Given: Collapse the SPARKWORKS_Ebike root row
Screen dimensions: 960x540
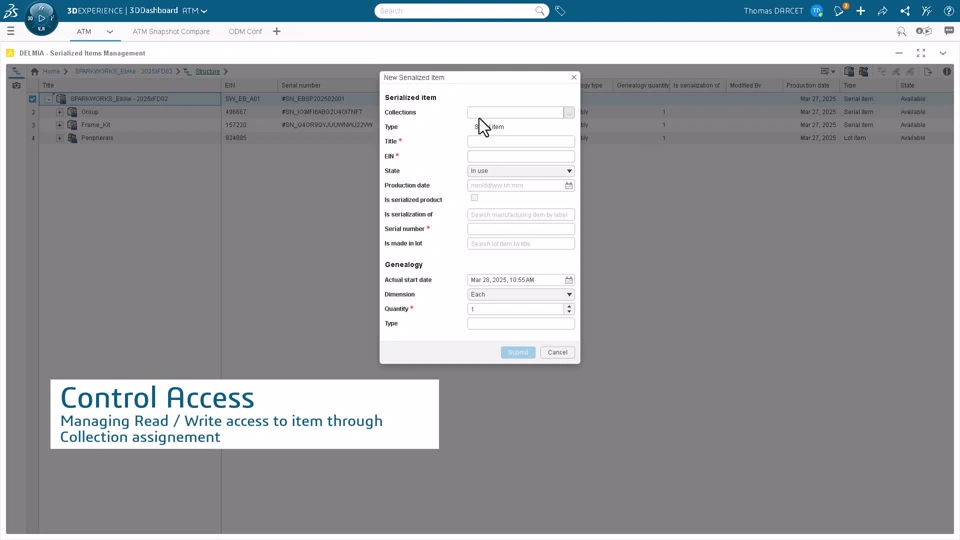Looking at the screenshot, I should coord(49,99).
